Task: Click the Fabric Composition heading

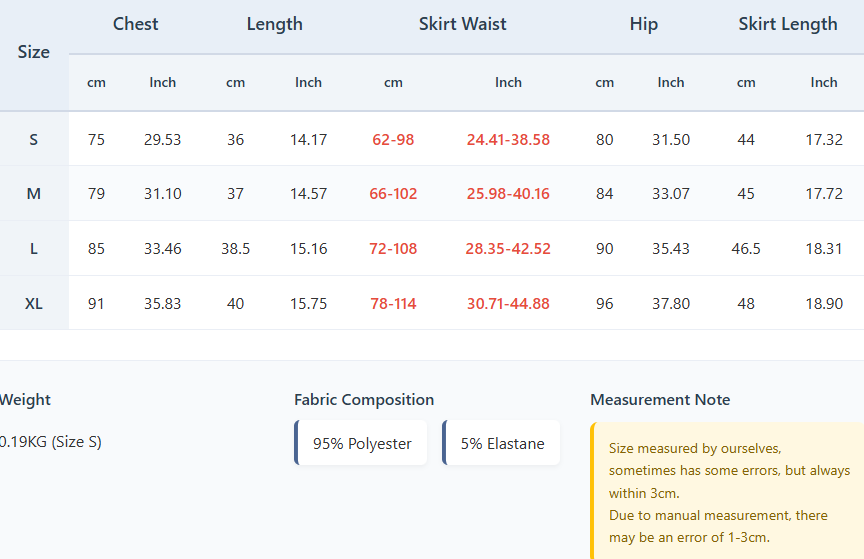Action: (364, 400)
